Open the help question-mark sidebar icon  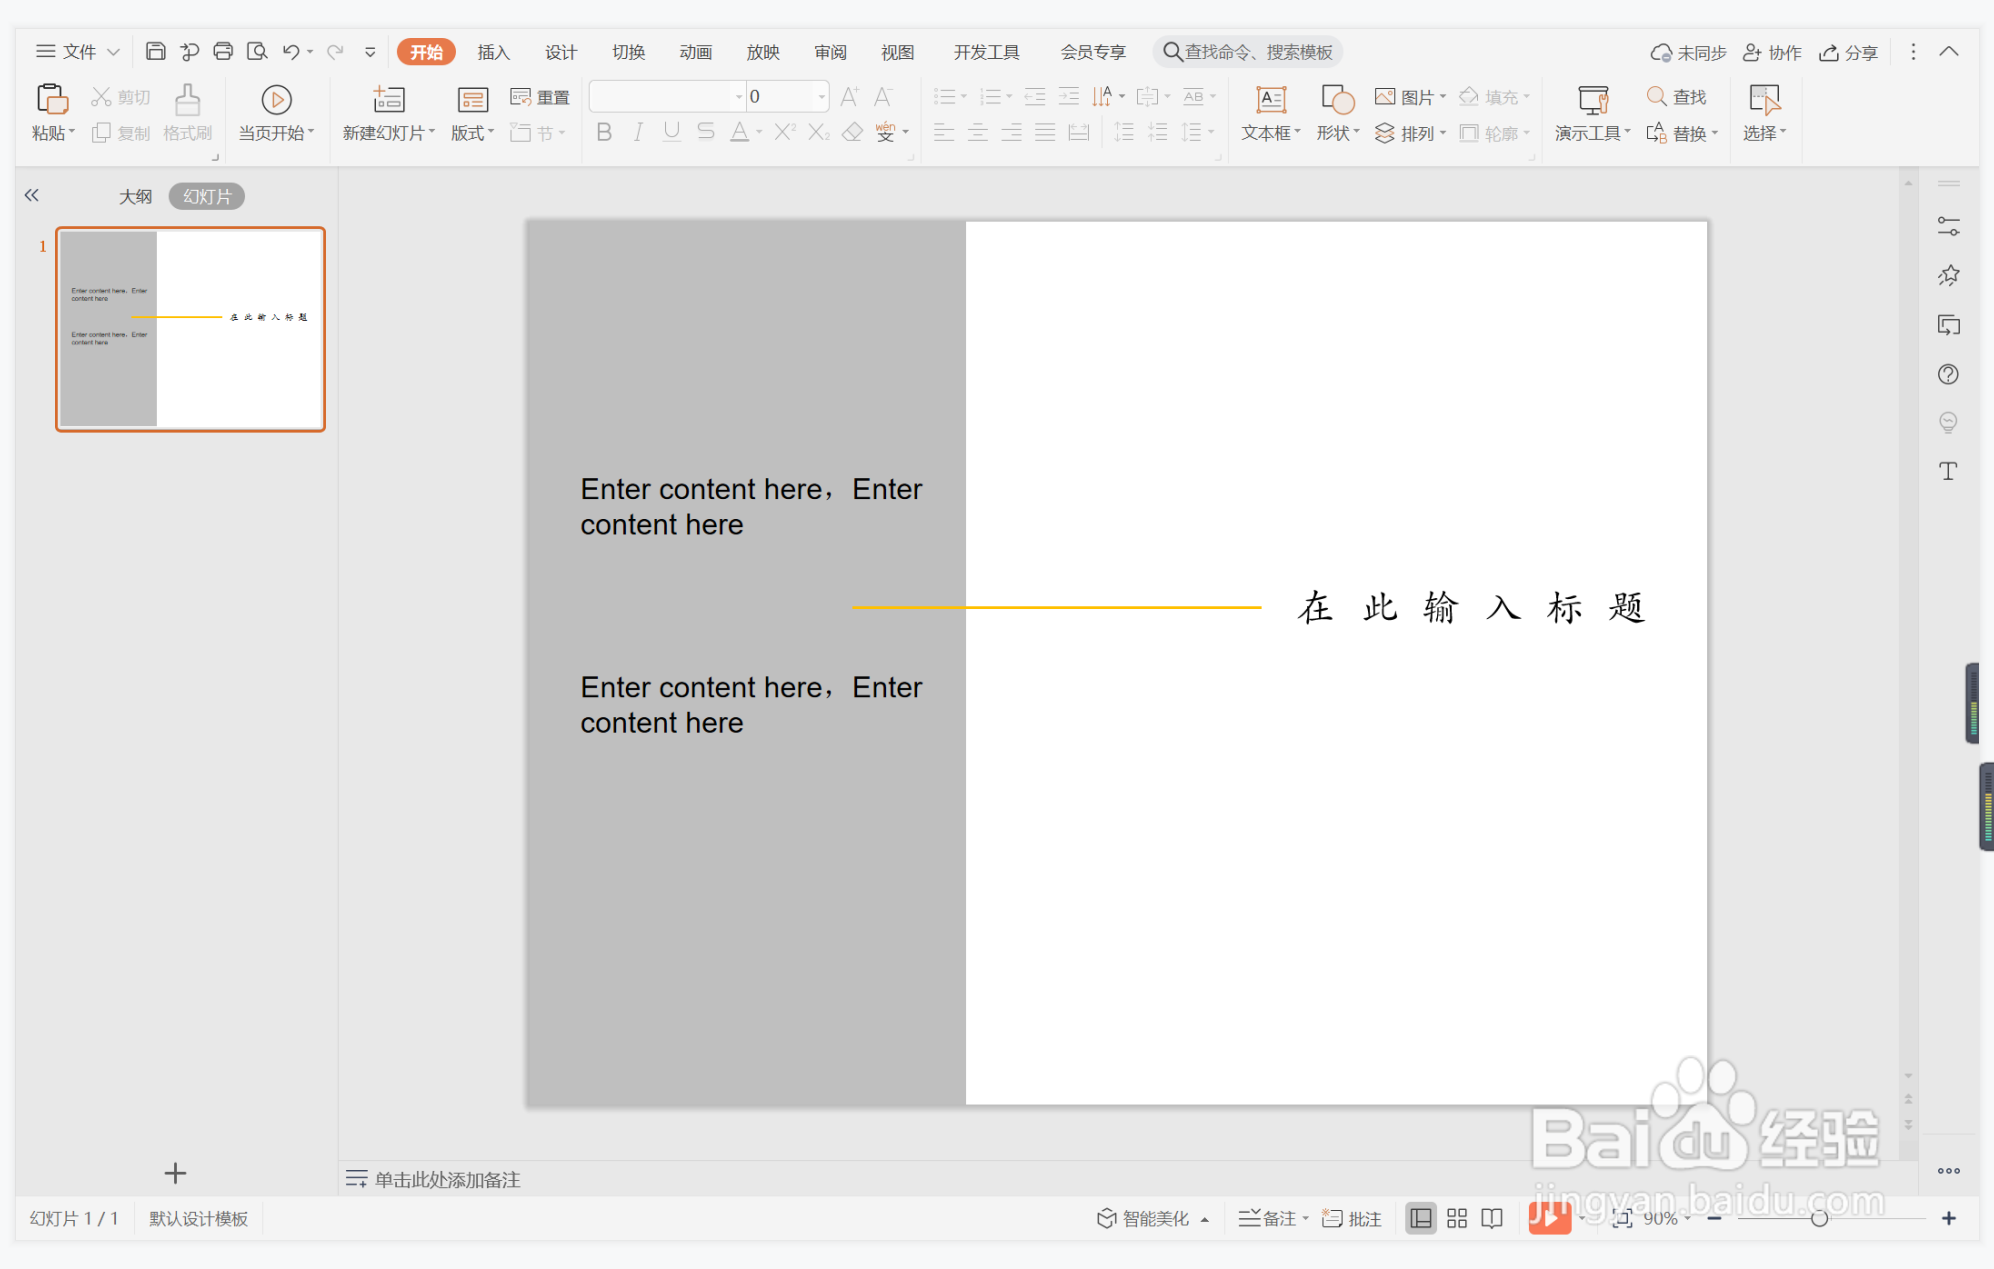[x=1948, y=374]
